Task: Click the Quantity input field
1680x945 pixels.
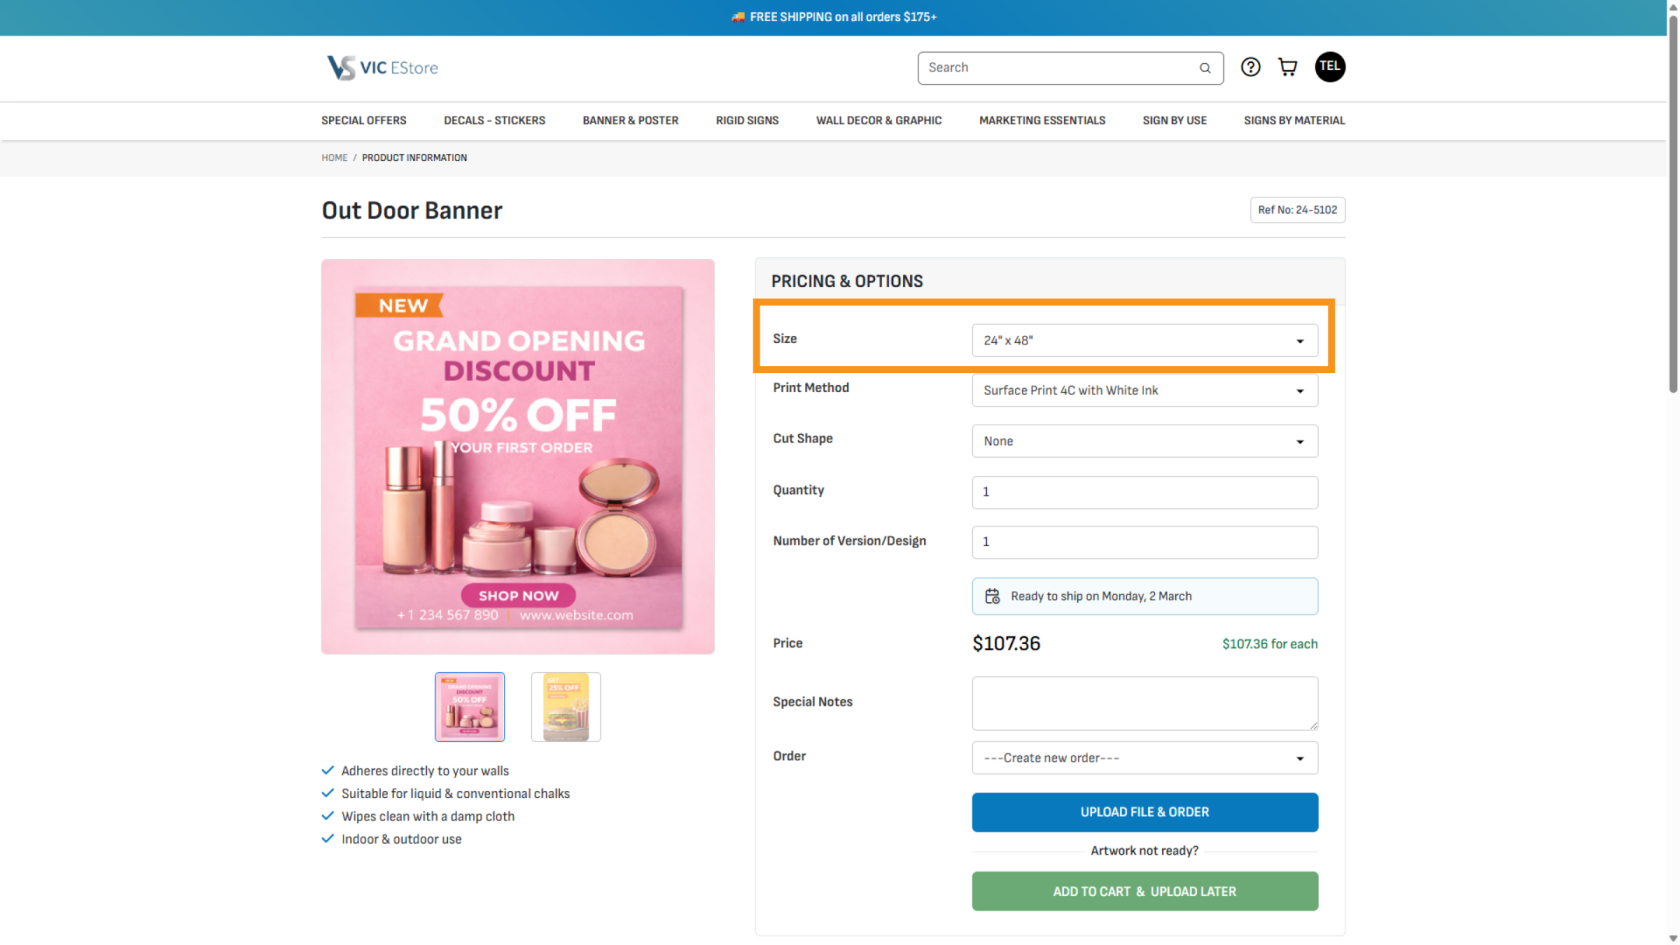Action: coord(1144,492)
